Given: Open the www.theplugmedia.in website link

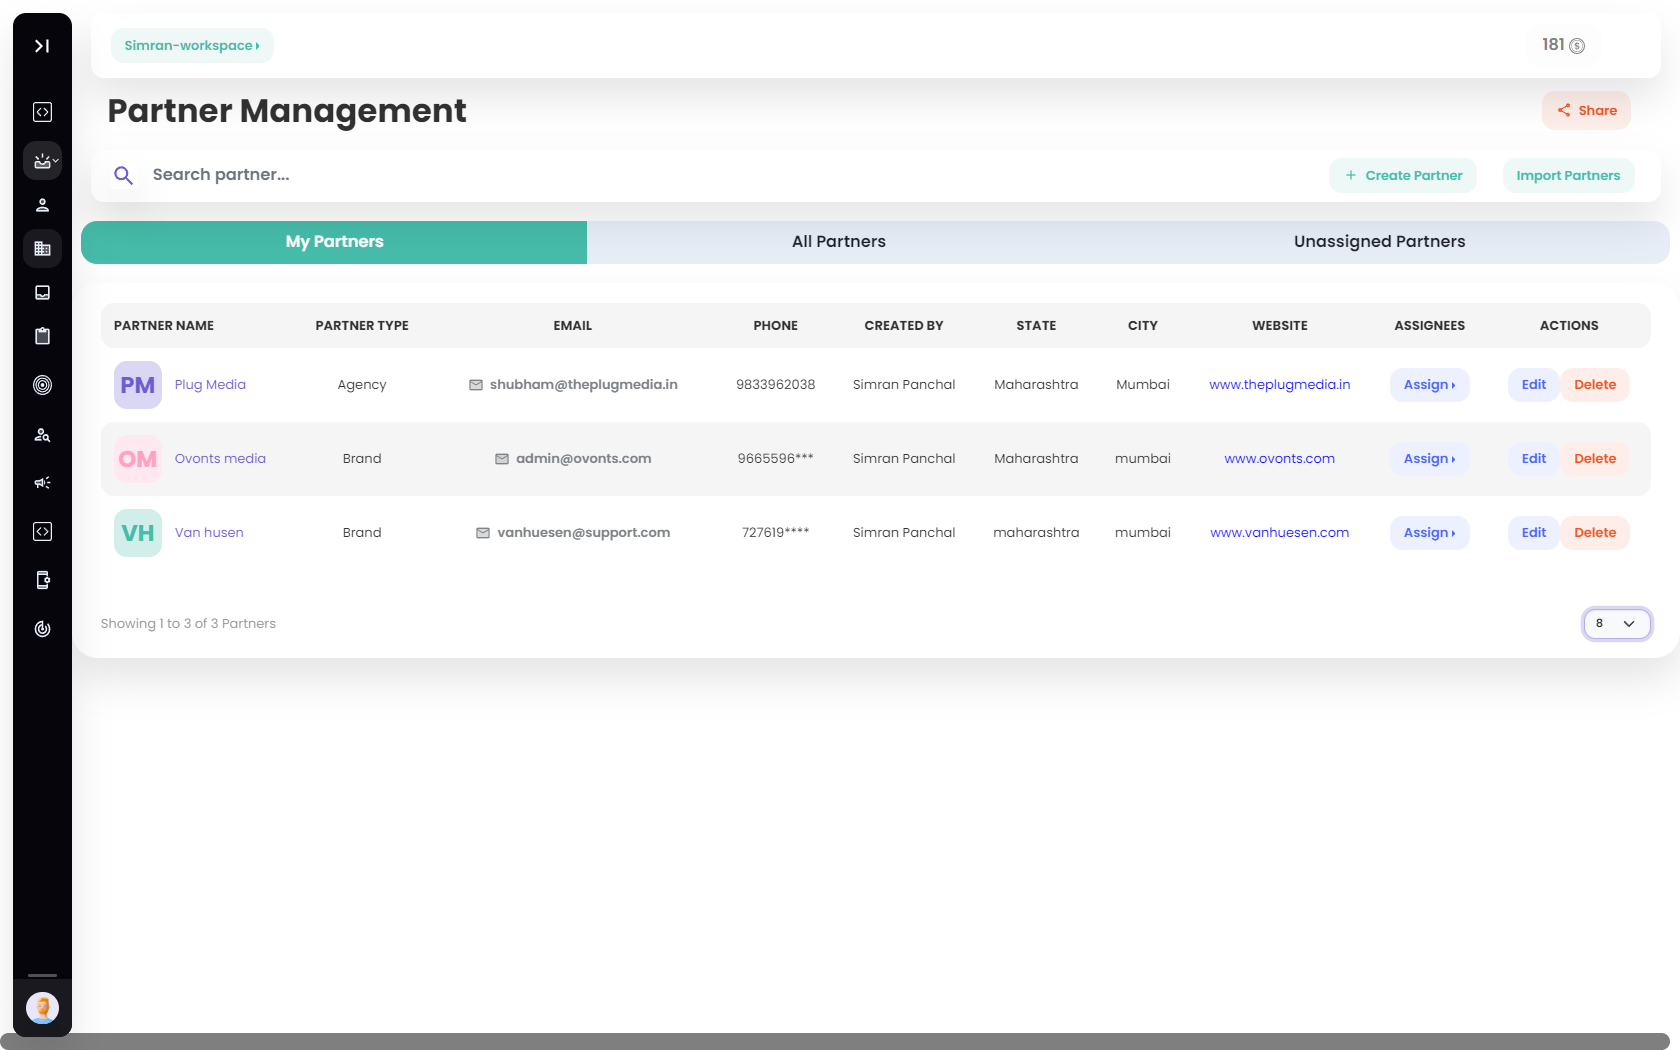Looking at the screenshot, I should (1279, 385).
